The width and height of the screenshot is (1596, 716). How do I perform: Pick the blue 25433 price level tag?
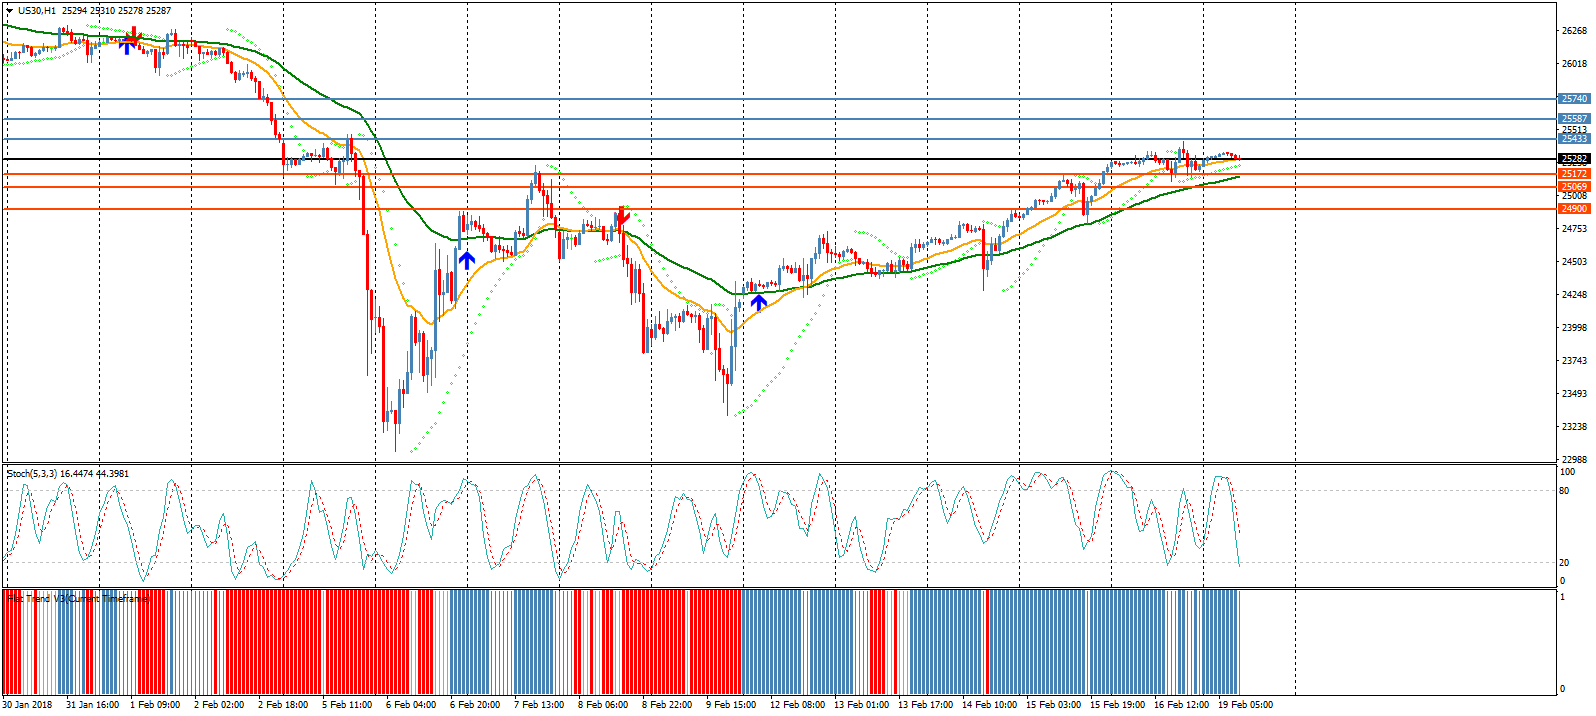tap(1574, 139)
